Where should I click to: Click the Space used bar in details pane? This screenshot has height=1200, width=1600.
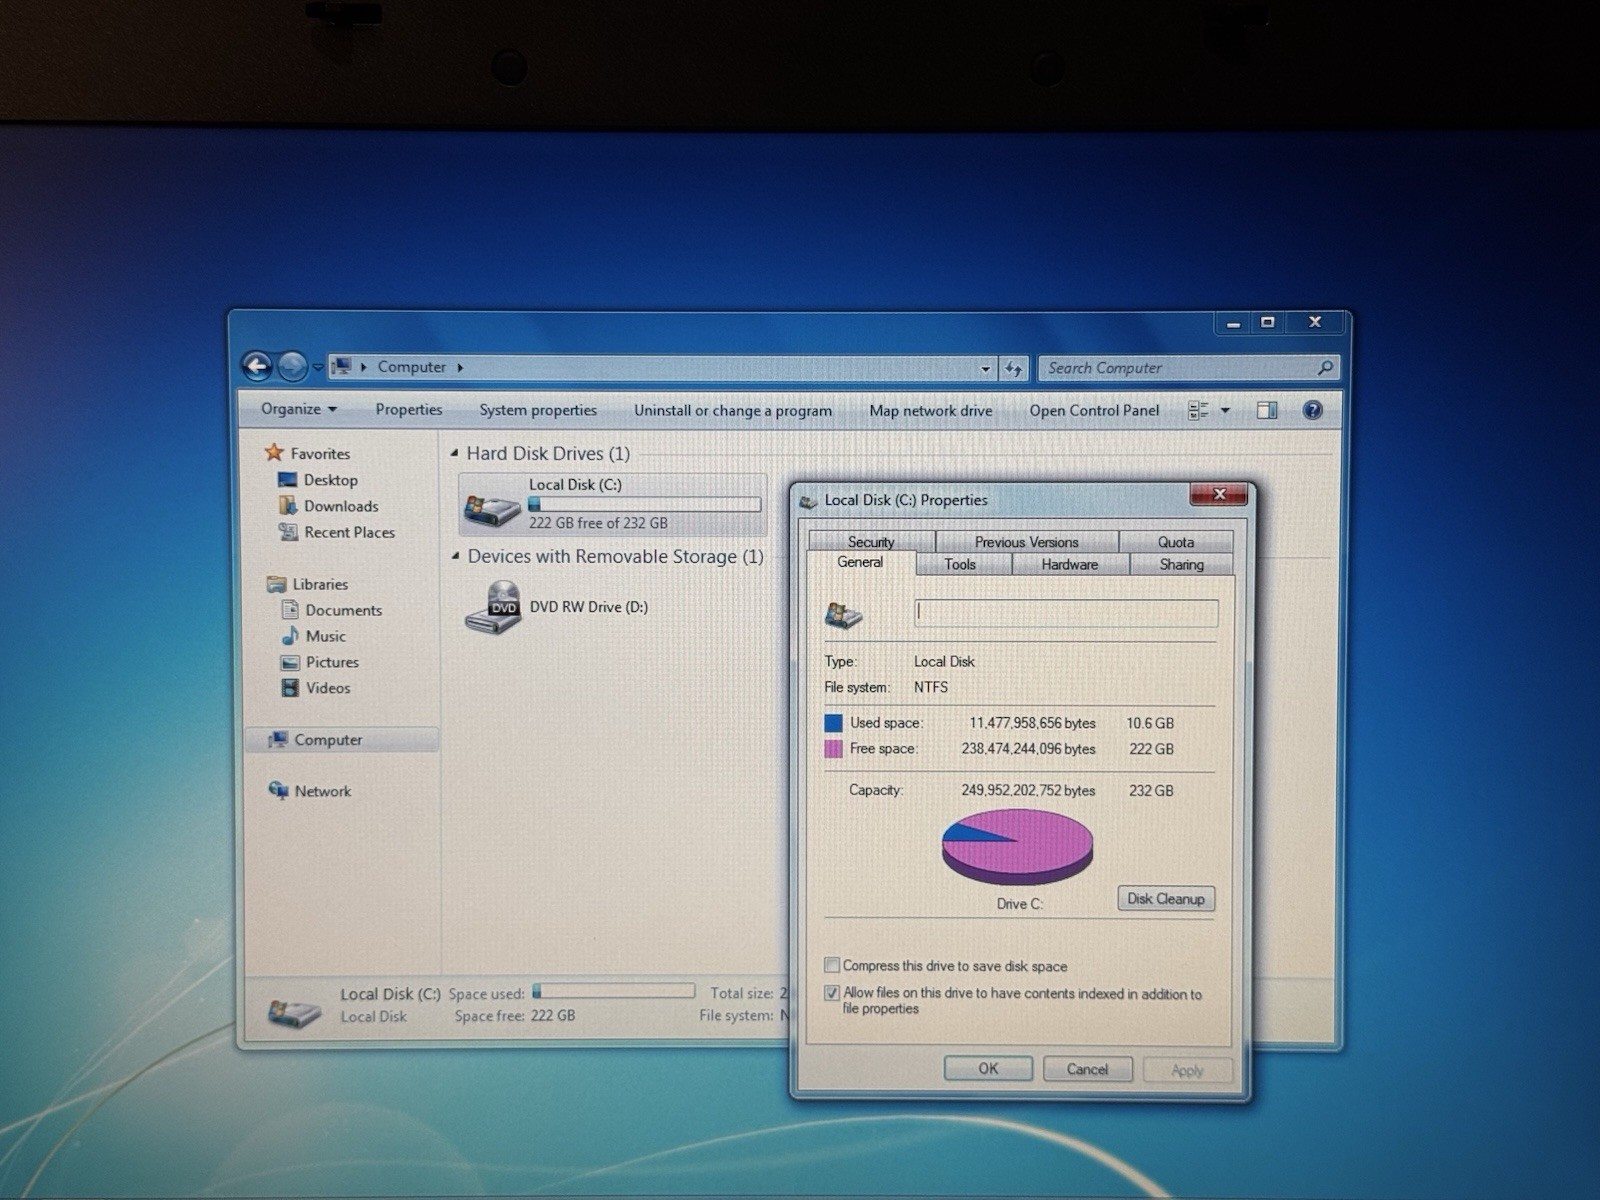[x=614, y=991]
